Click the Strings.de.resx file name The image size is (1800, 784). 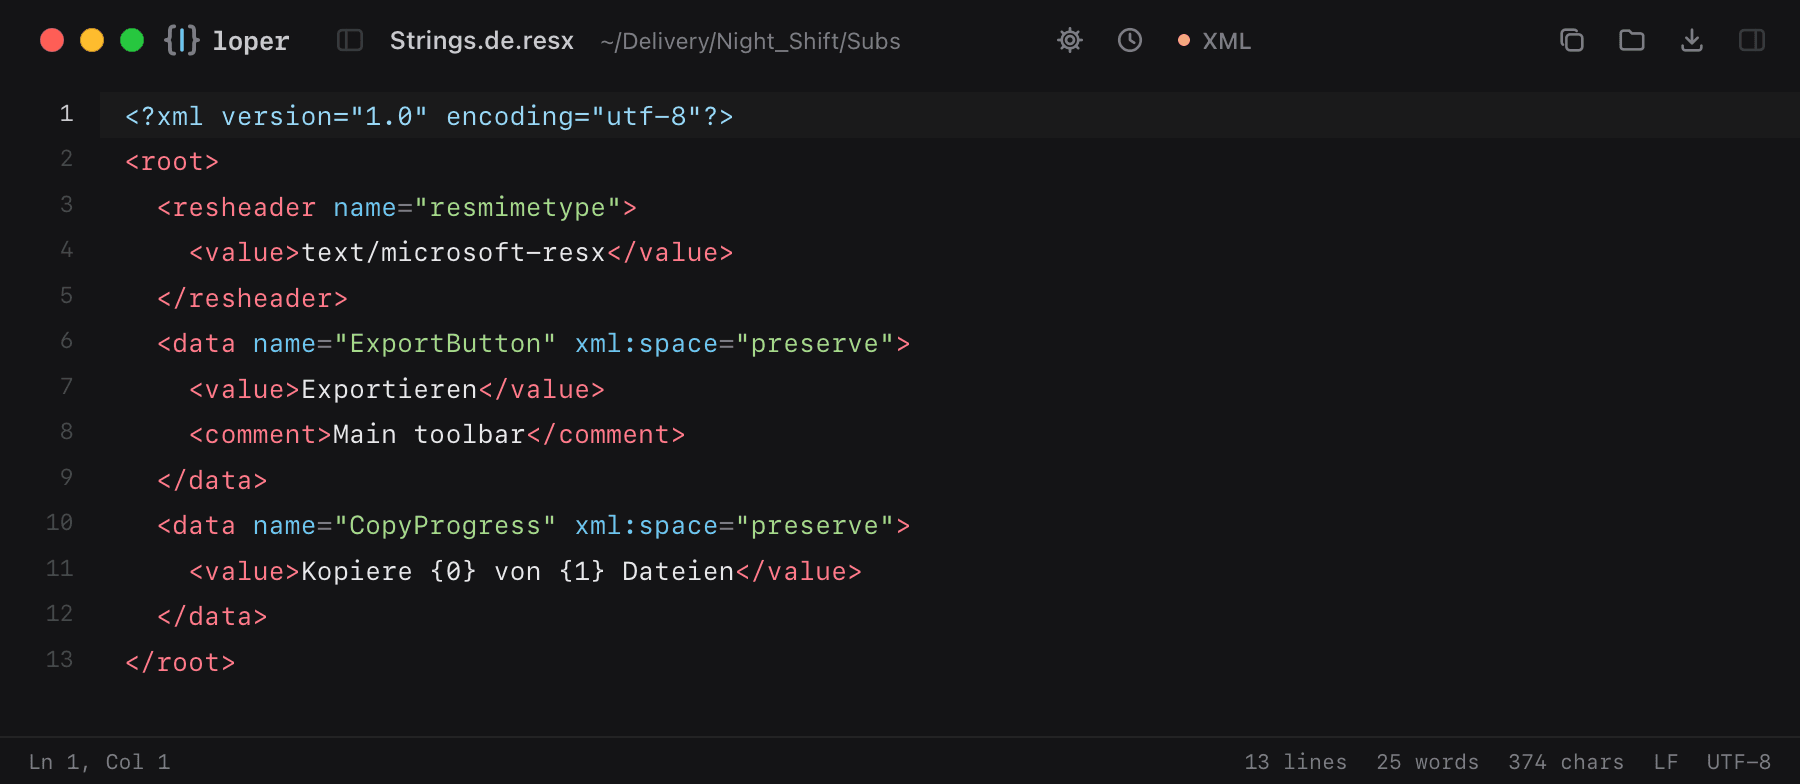[x=482, y=41]
